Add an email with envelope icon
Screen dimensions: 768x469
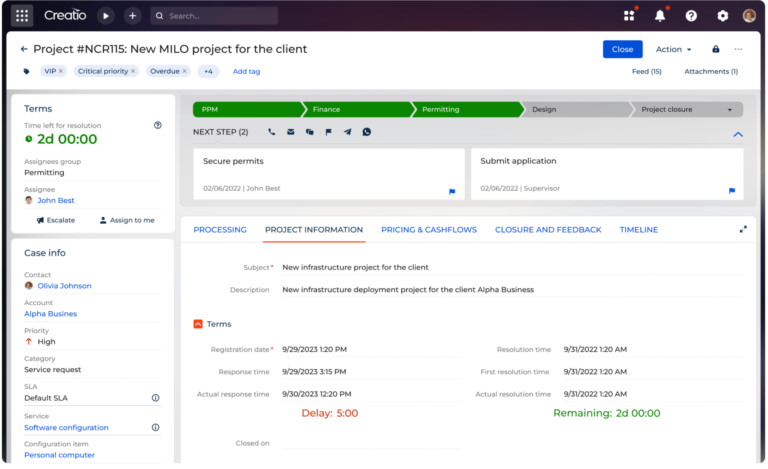290,132
